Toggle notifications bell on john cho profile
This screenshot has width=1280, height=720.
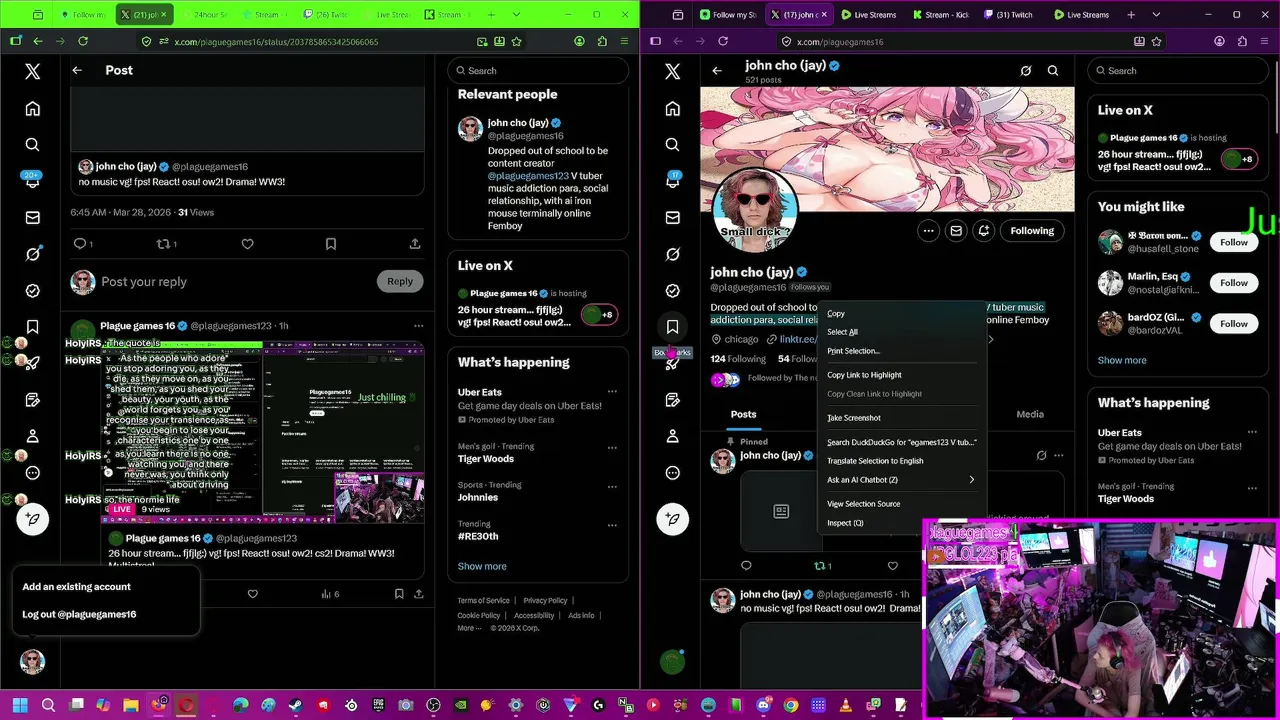tap(984, 231)
